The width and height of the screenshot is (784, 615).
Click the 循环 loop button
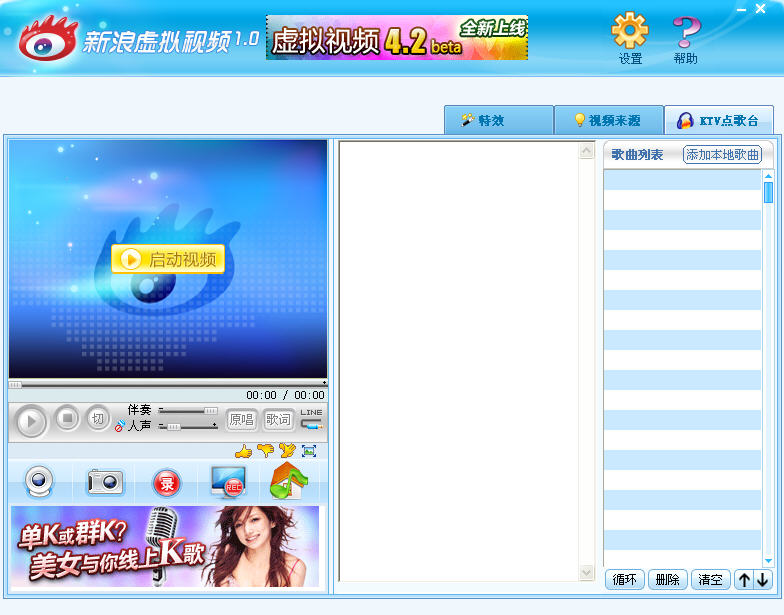pos(624,580)
